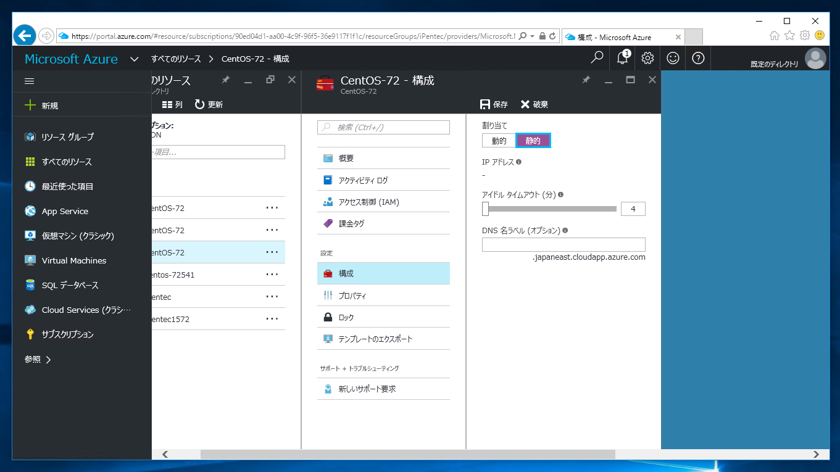Open アクティビティ ログ item

click(384, 181)
